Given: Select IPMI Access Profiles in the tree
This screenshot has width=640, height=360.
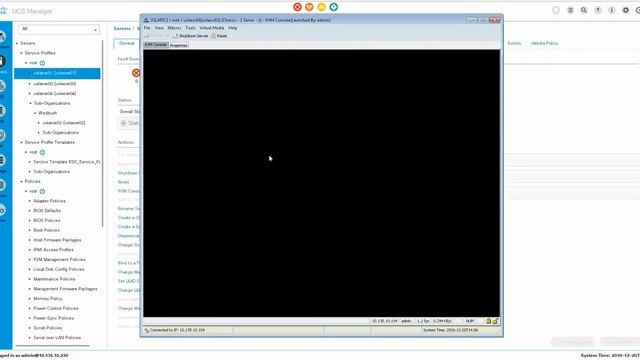Looking at the screenshot, I should pos(53,250).
